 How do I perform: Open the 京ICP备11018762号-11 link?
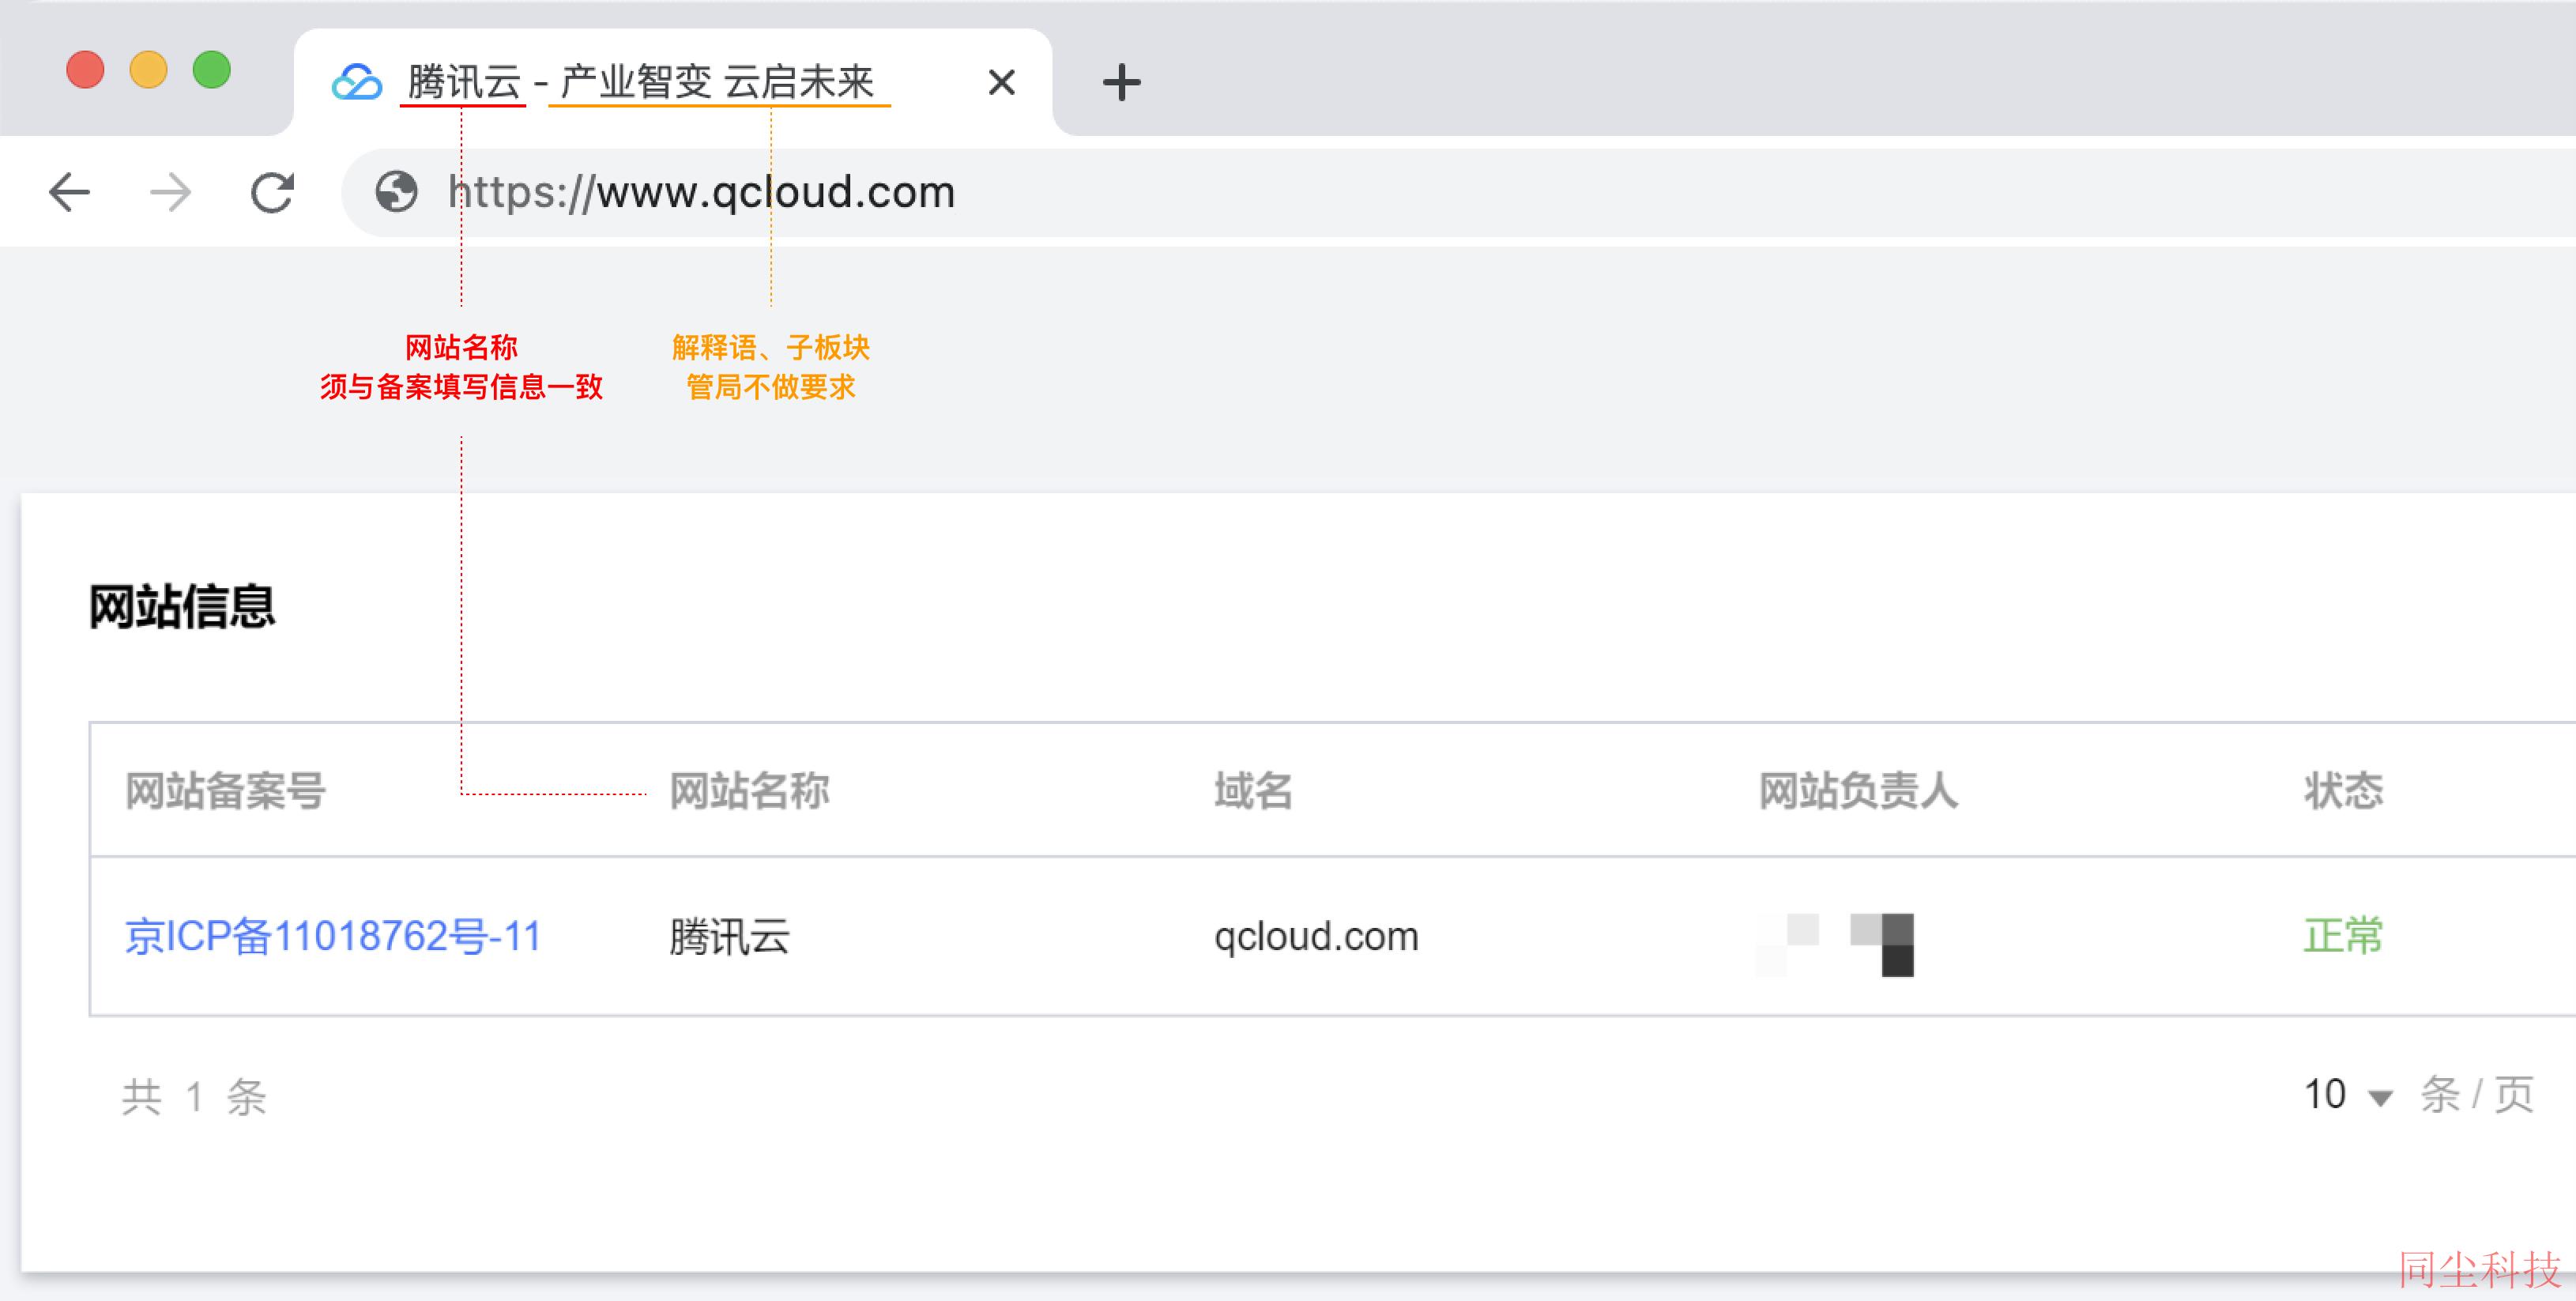(x=332, y=936)
